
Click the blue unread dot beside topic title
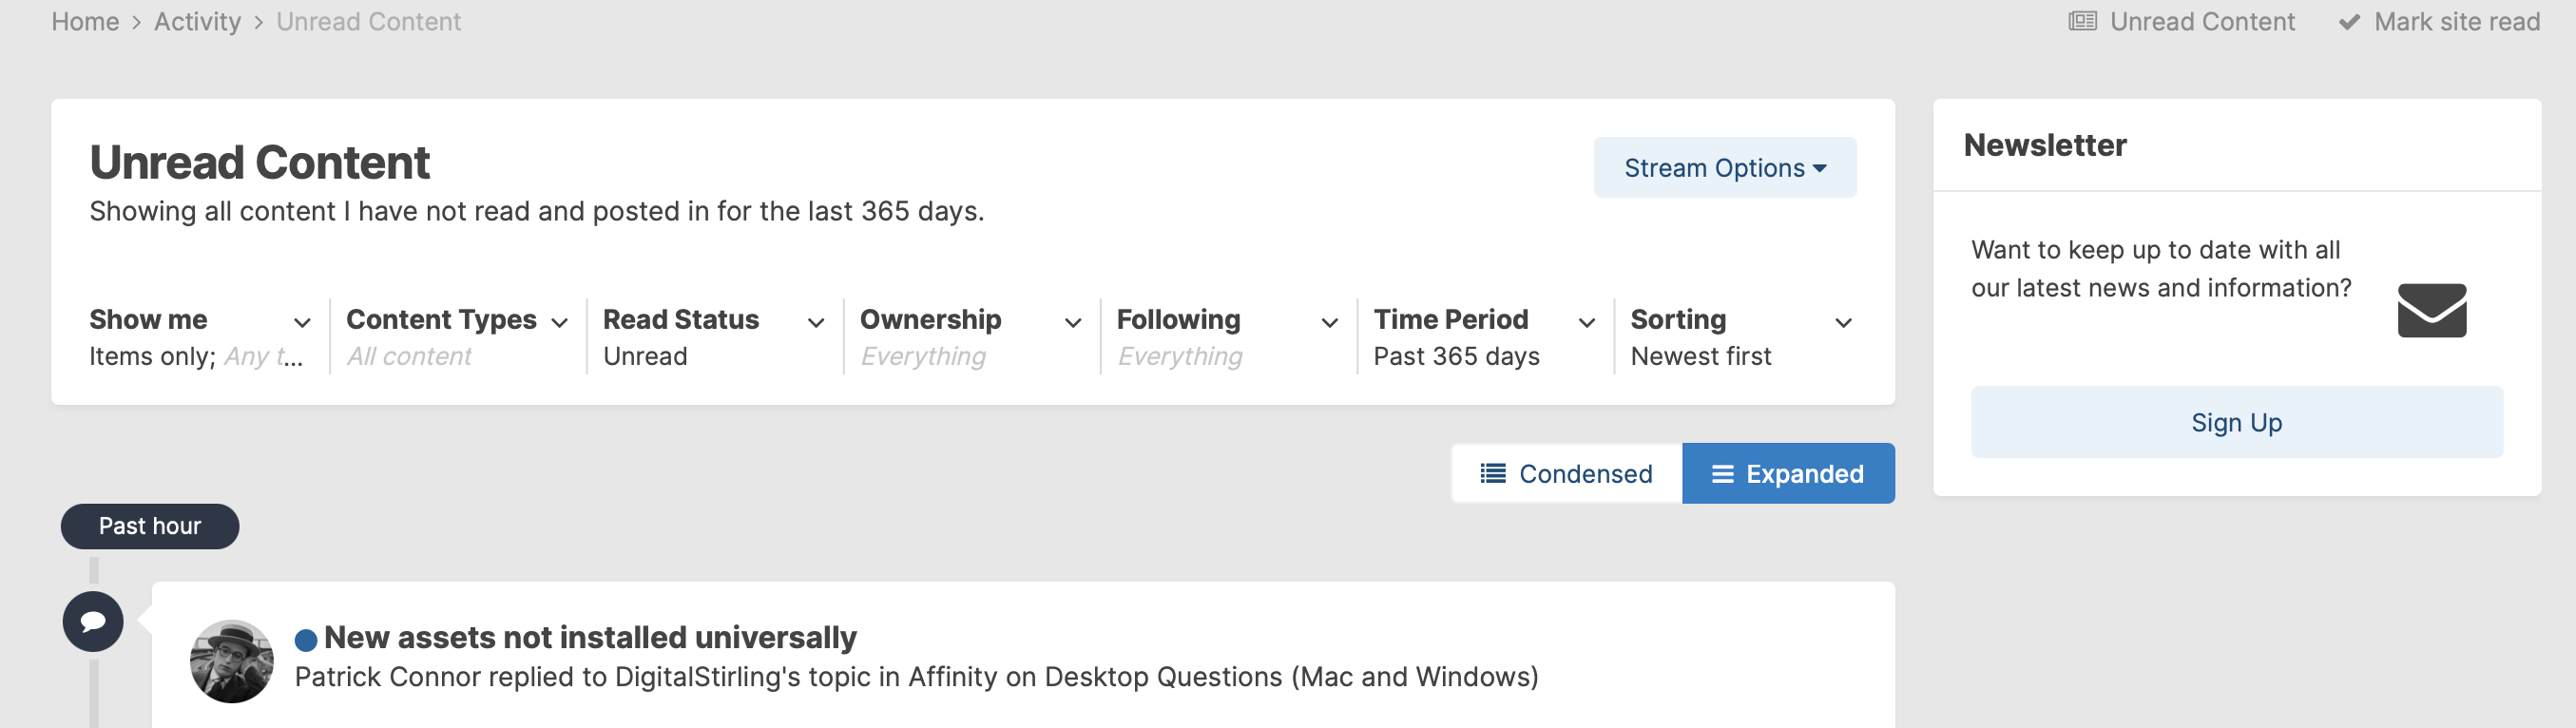click(x=306, y=640)
